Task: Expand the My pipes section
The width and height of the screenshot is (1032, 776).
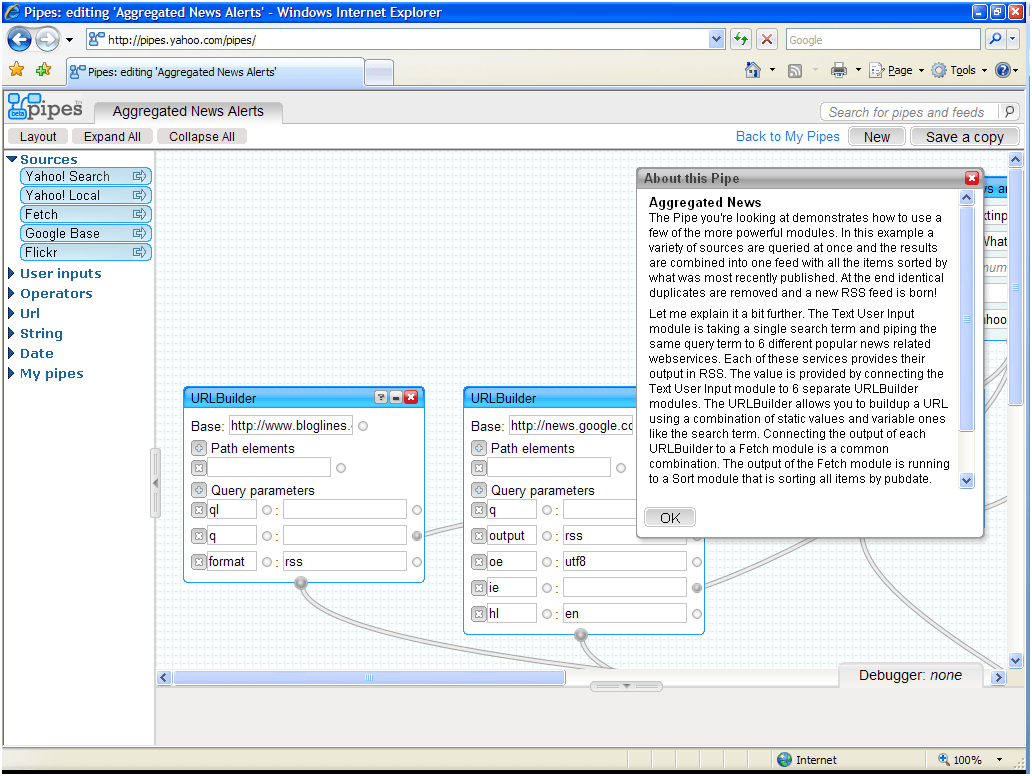Action: (x=11, y=374)
